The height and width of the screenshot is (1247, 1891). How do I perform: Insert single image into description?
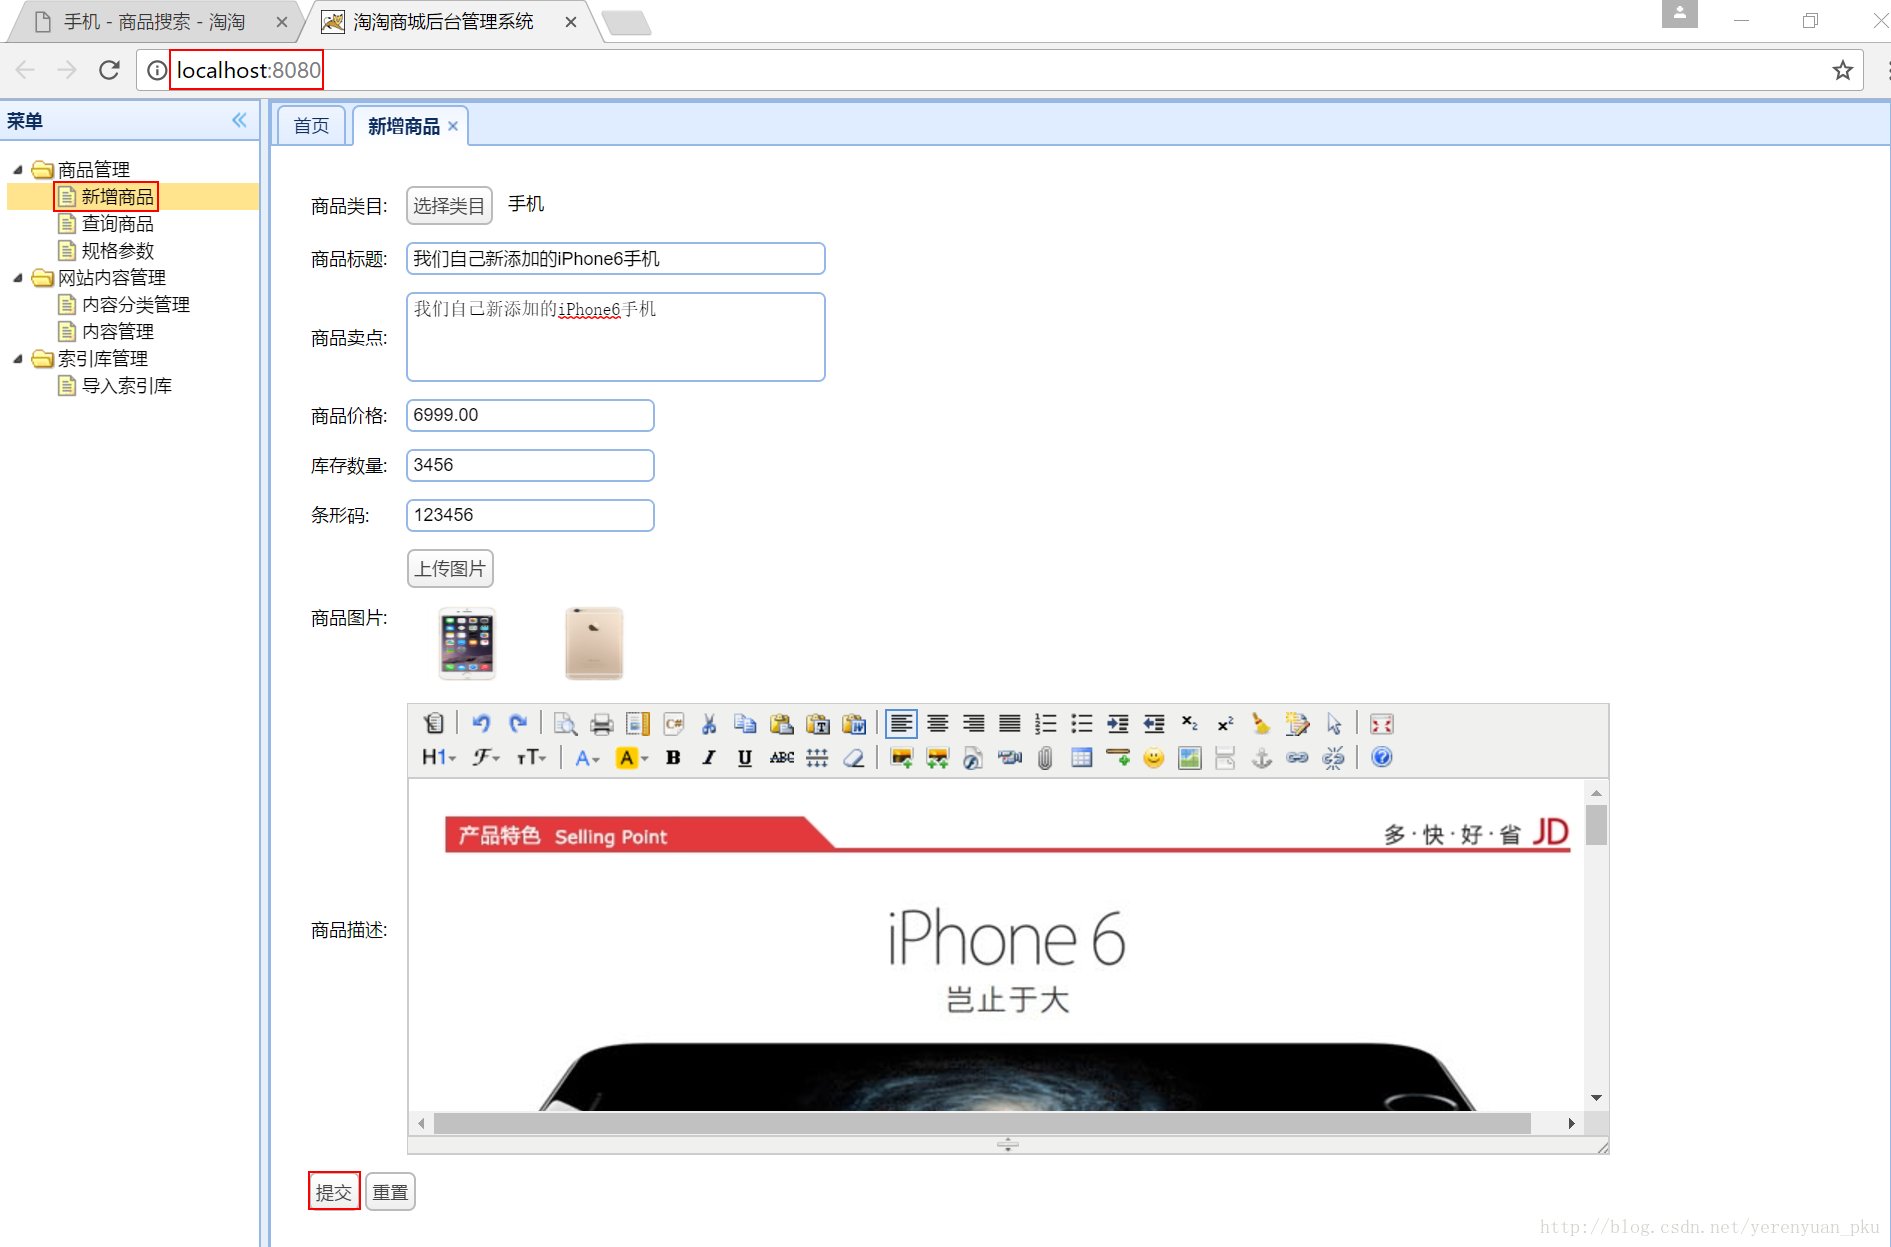901,757
